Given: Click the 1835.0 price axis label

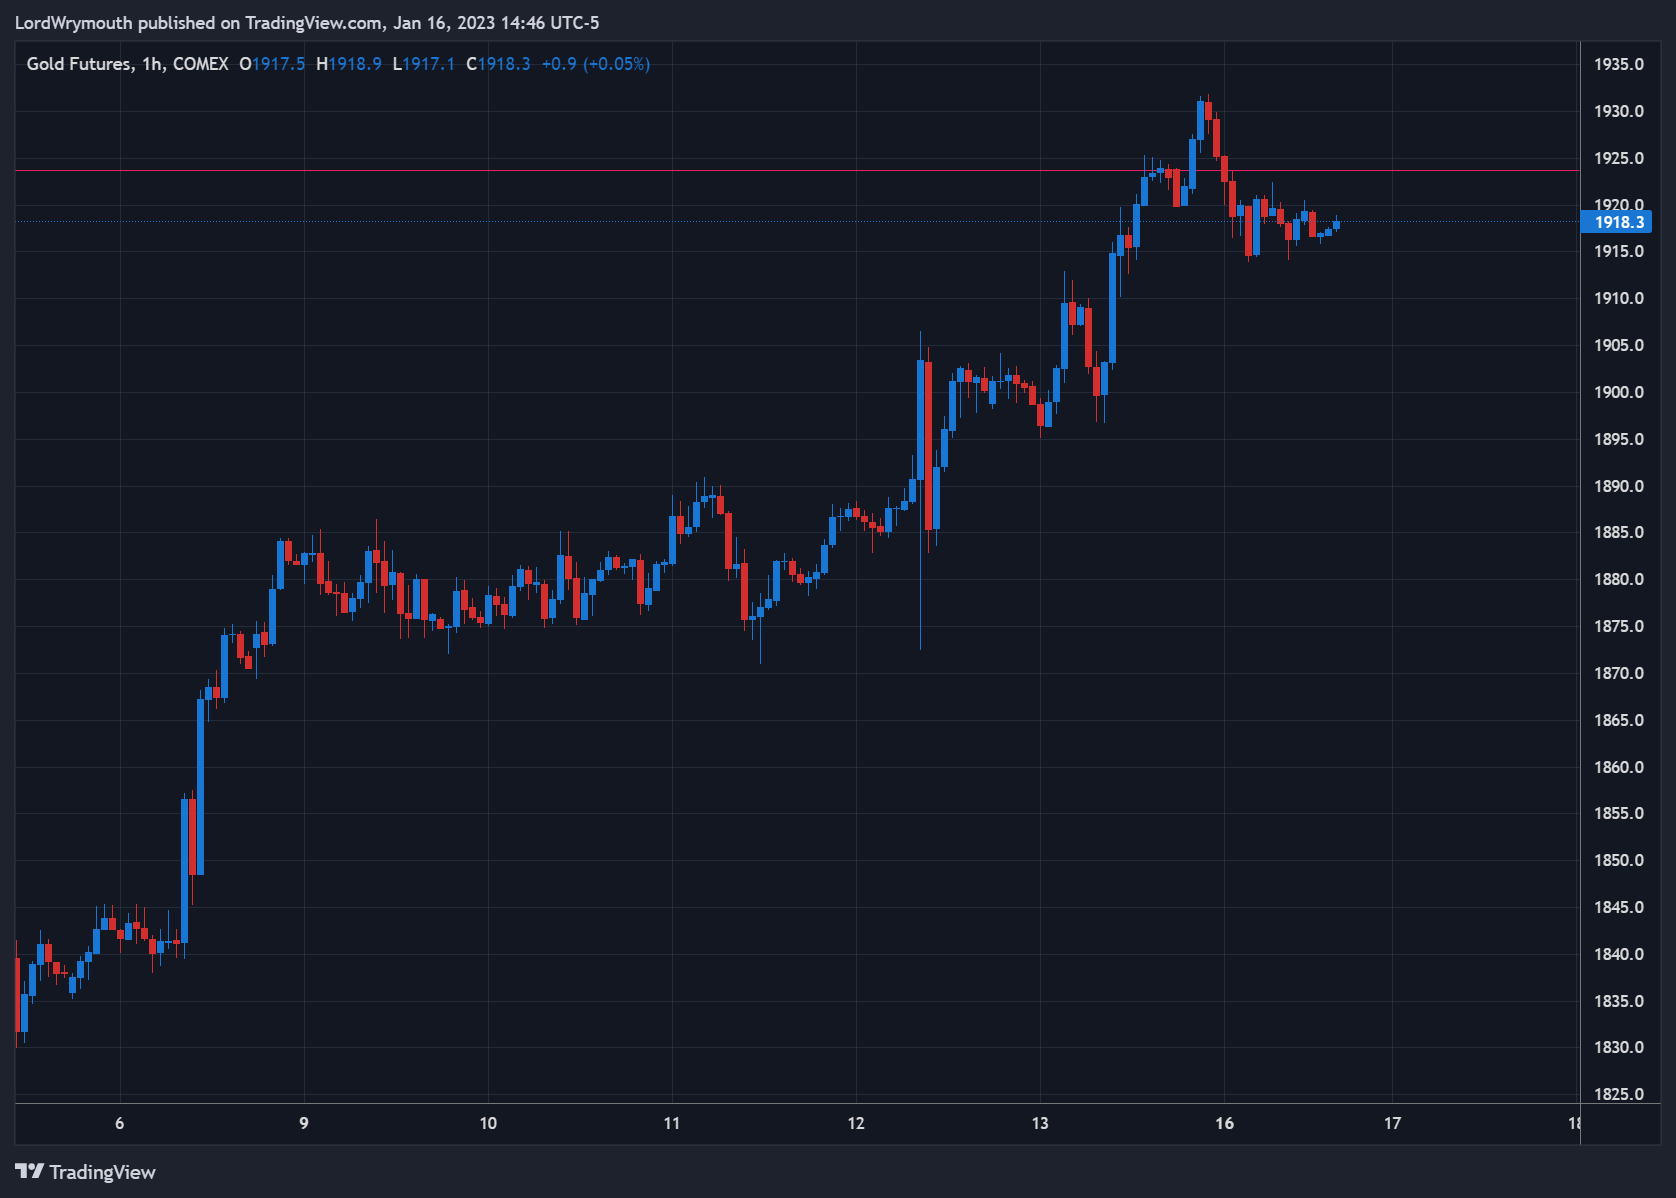Looking at the screenshot, I should 1619,1001.
